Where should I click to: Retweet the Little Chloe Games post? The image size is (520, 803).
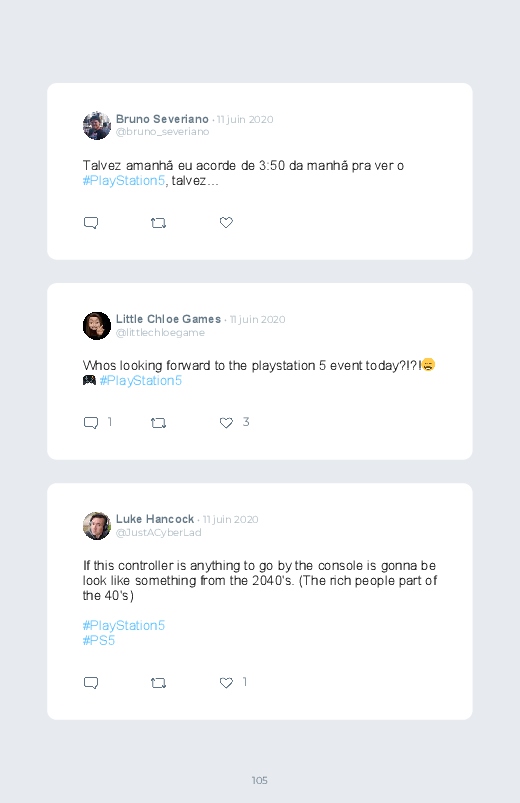(x=158, y=423)
